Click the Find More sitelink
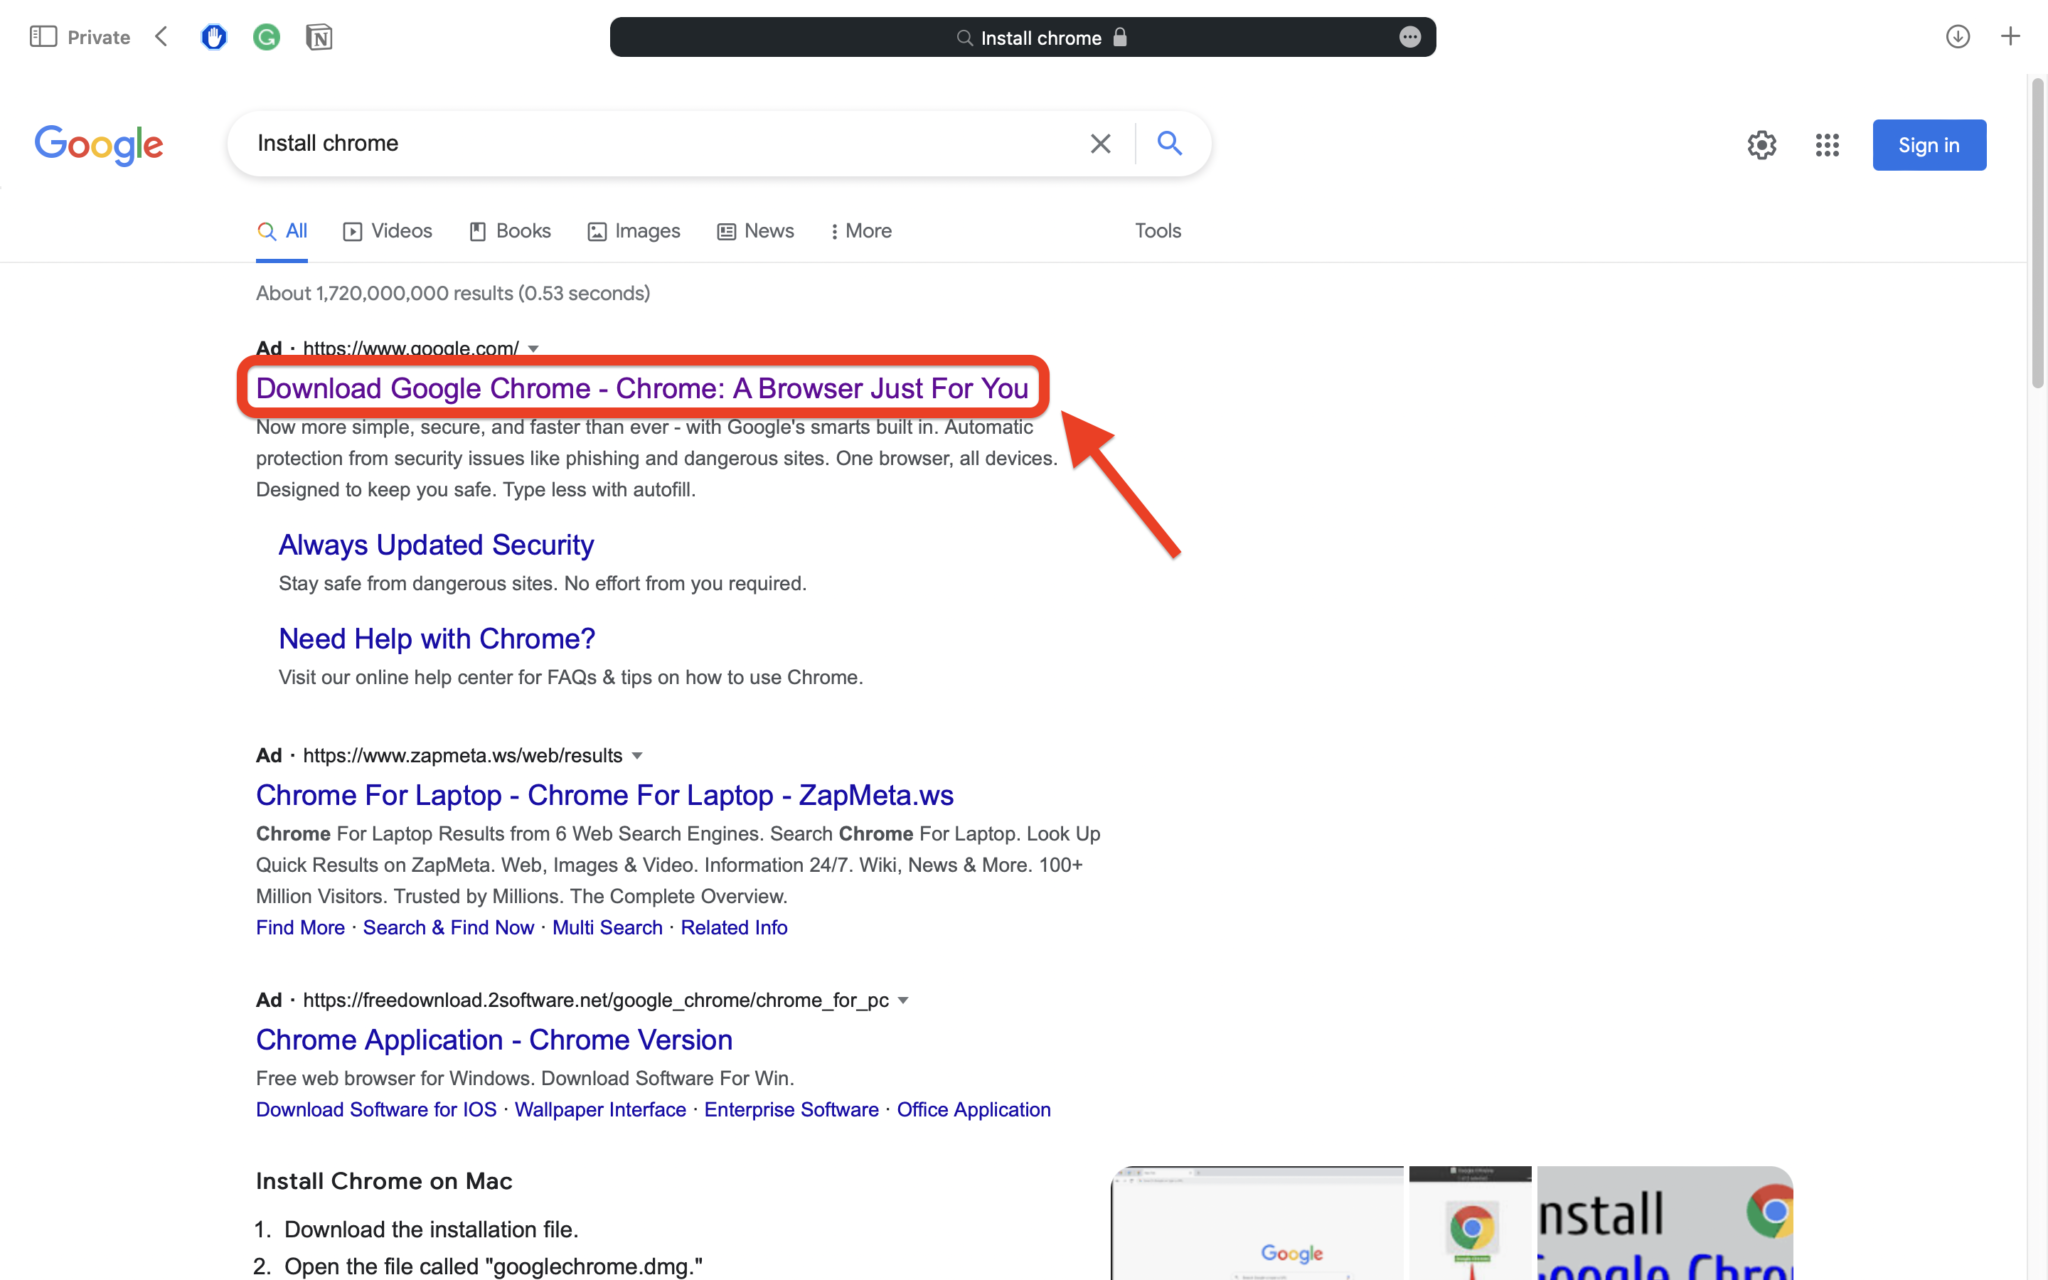2048x1280 pixels. coord(300,928)
